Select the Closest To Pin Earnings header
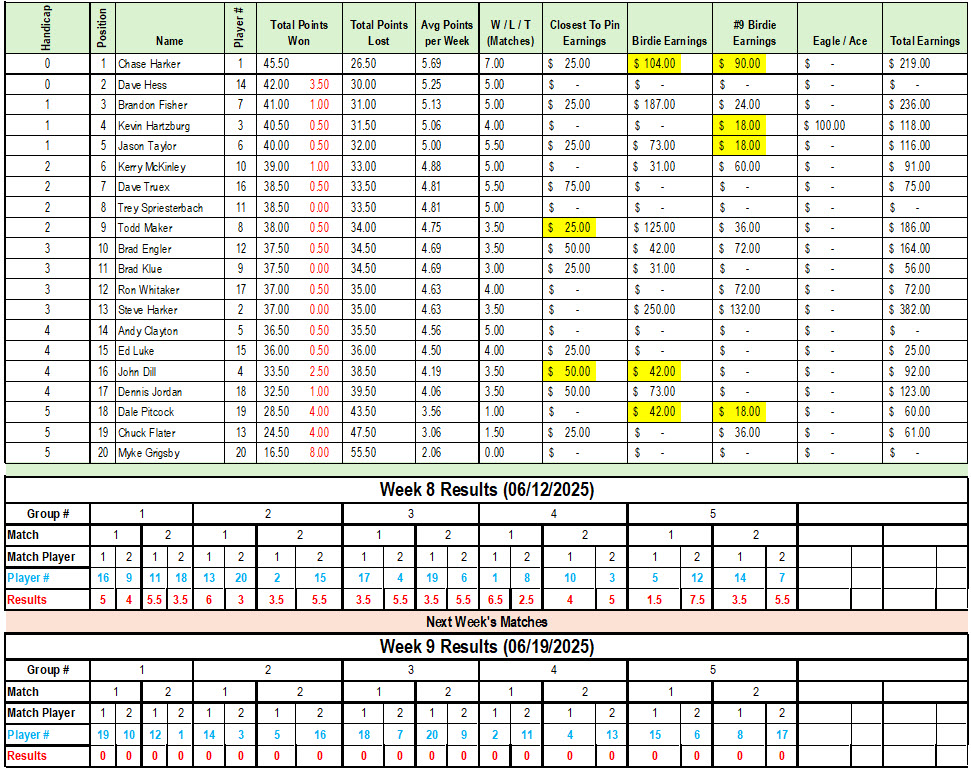 pos(584,33)
